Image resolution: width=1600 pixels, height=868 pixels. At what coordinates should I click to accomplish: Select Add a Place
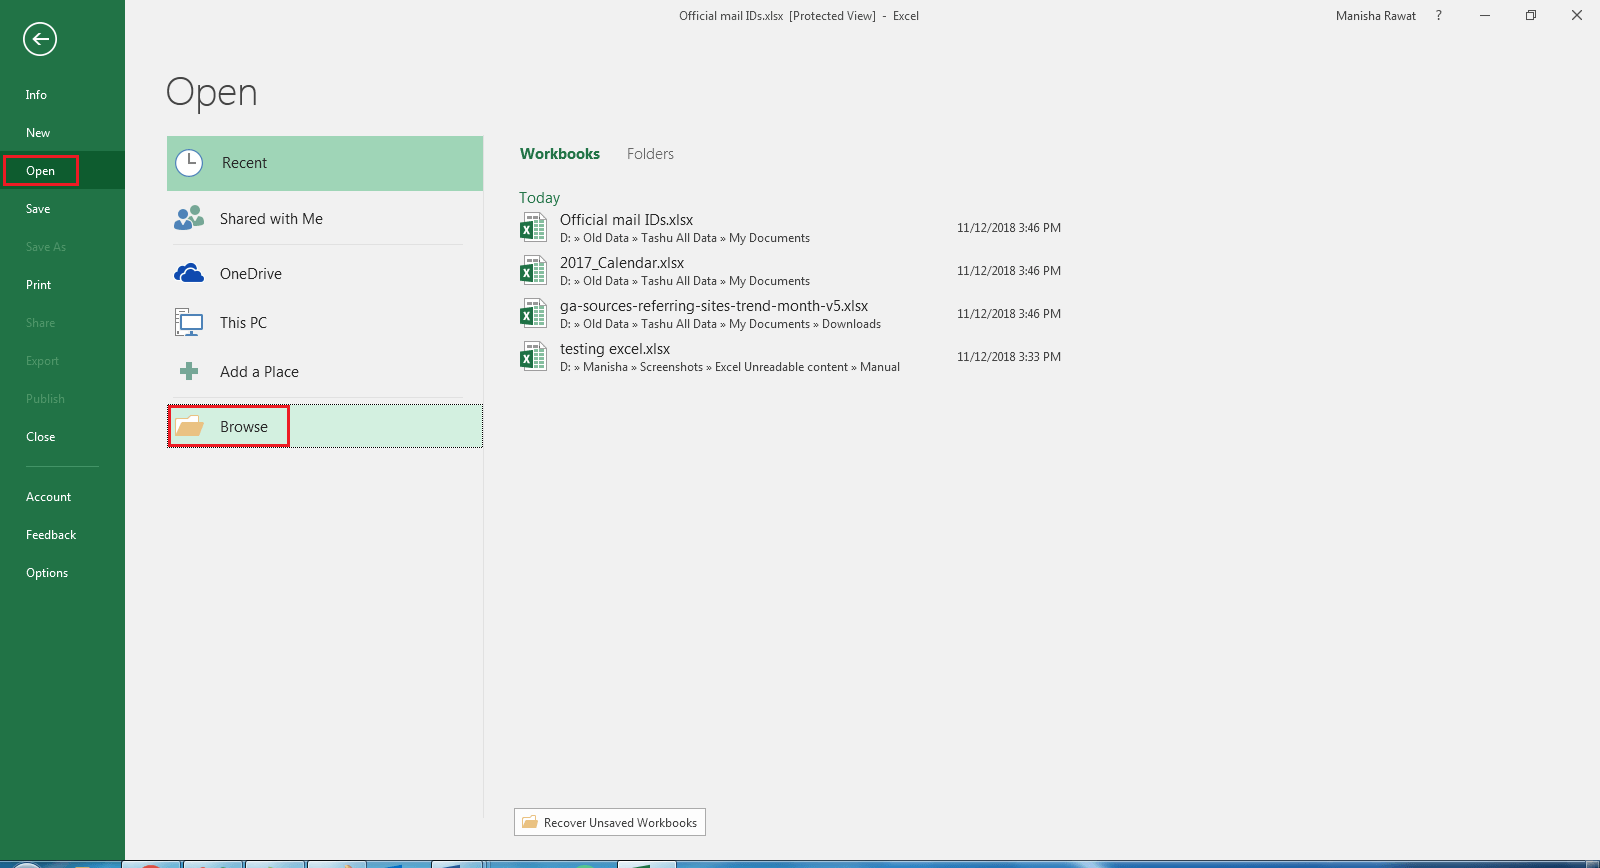click(x=325, y=371)
